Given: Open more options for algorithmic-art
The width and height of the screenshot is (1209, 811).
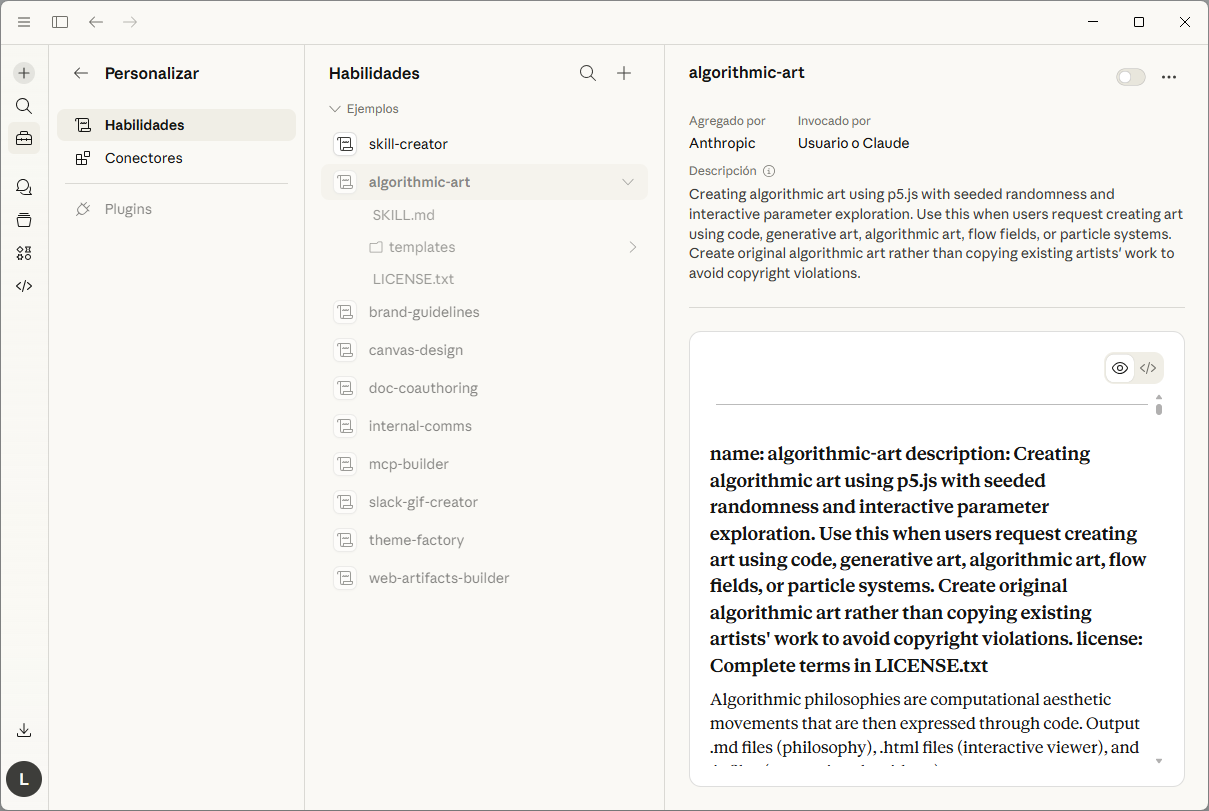Looking at the screenshot, I should pyautogui.click(x=1169, y=77).
